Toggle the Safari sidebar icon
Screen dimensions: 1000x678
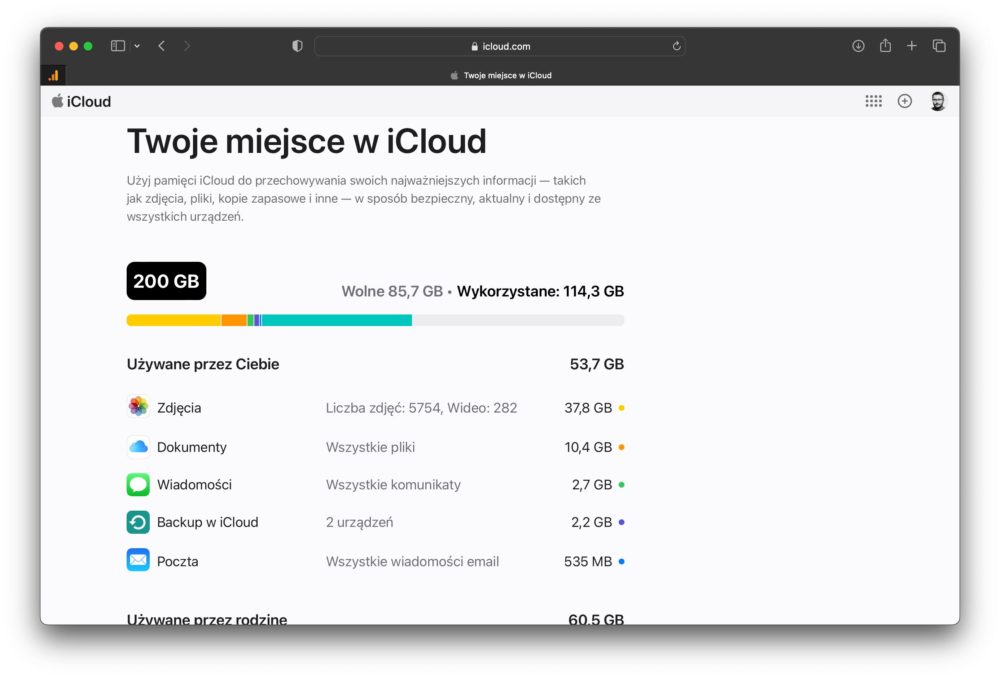[118, 46]
